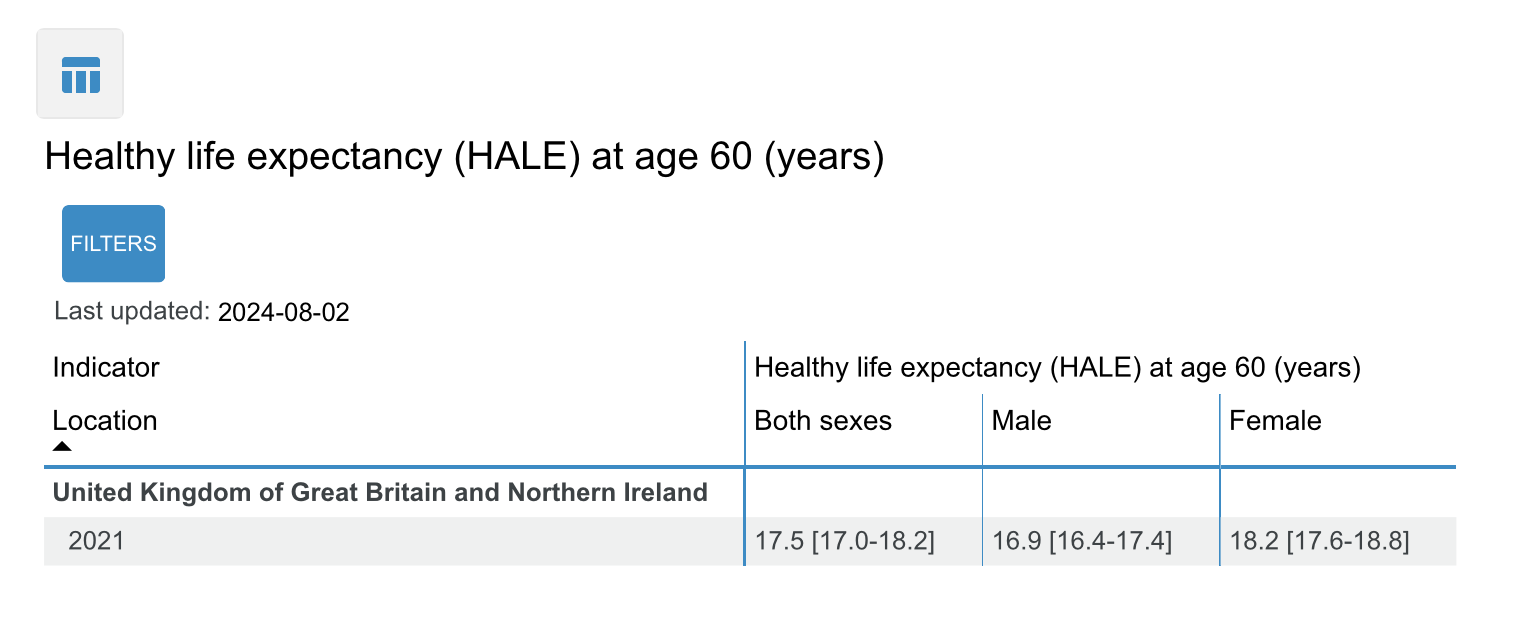The image size is (1516, 640).
Task: Click the Female value 18.2
Action: click(1319, 542)
